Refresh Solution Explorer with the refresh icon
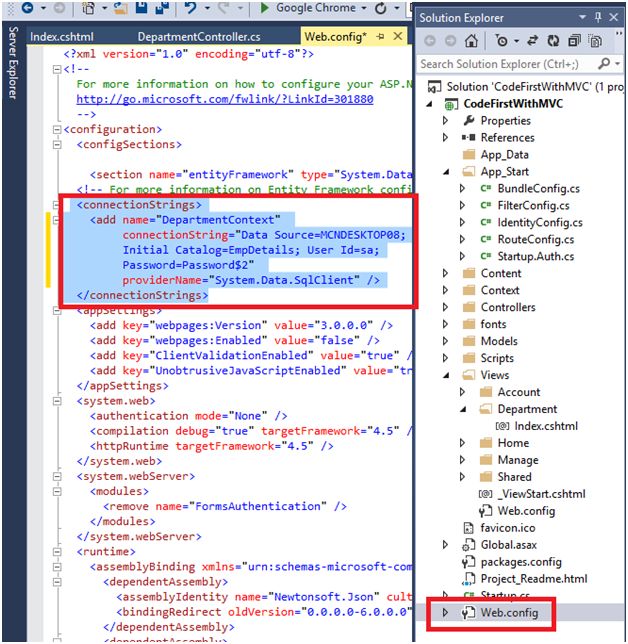Viewport: 628px width, 644px height. click(x=553, y=41)
